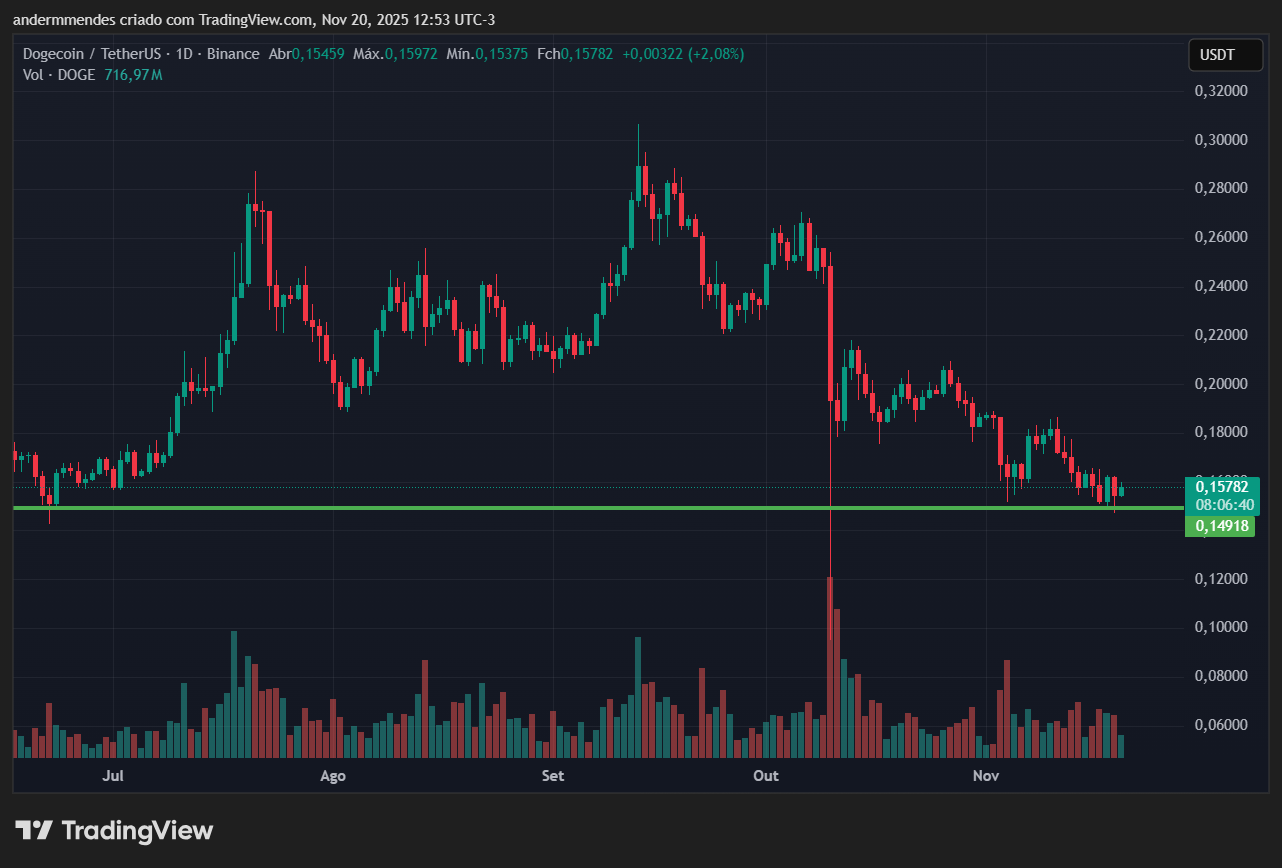Toggle the USDT currency button on the price scale
The image size is (1282, 868).
(1224, 55)
